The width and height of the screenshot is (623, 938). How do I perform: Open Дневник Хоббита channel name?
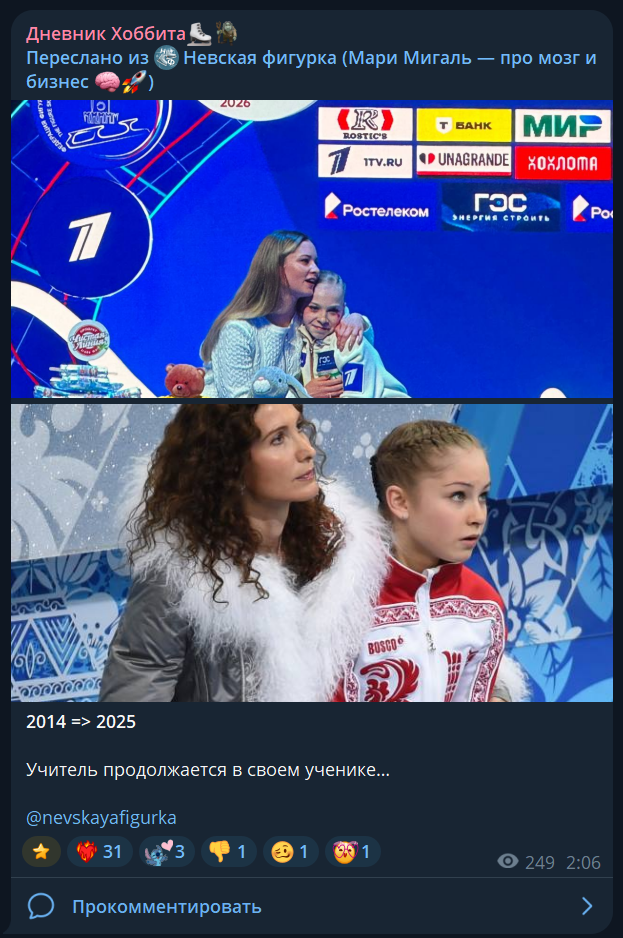pos(106,34)
